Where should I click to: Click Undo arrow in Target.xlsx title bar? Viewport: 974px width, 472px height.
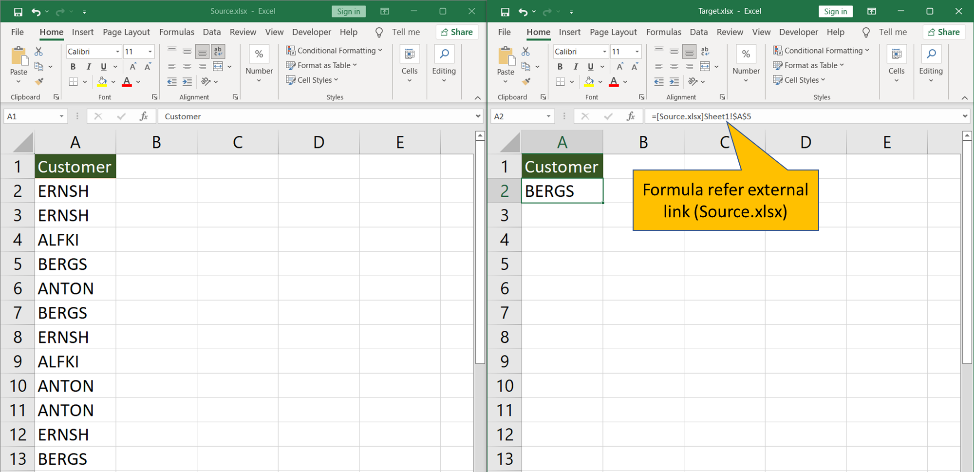(525, 12)
